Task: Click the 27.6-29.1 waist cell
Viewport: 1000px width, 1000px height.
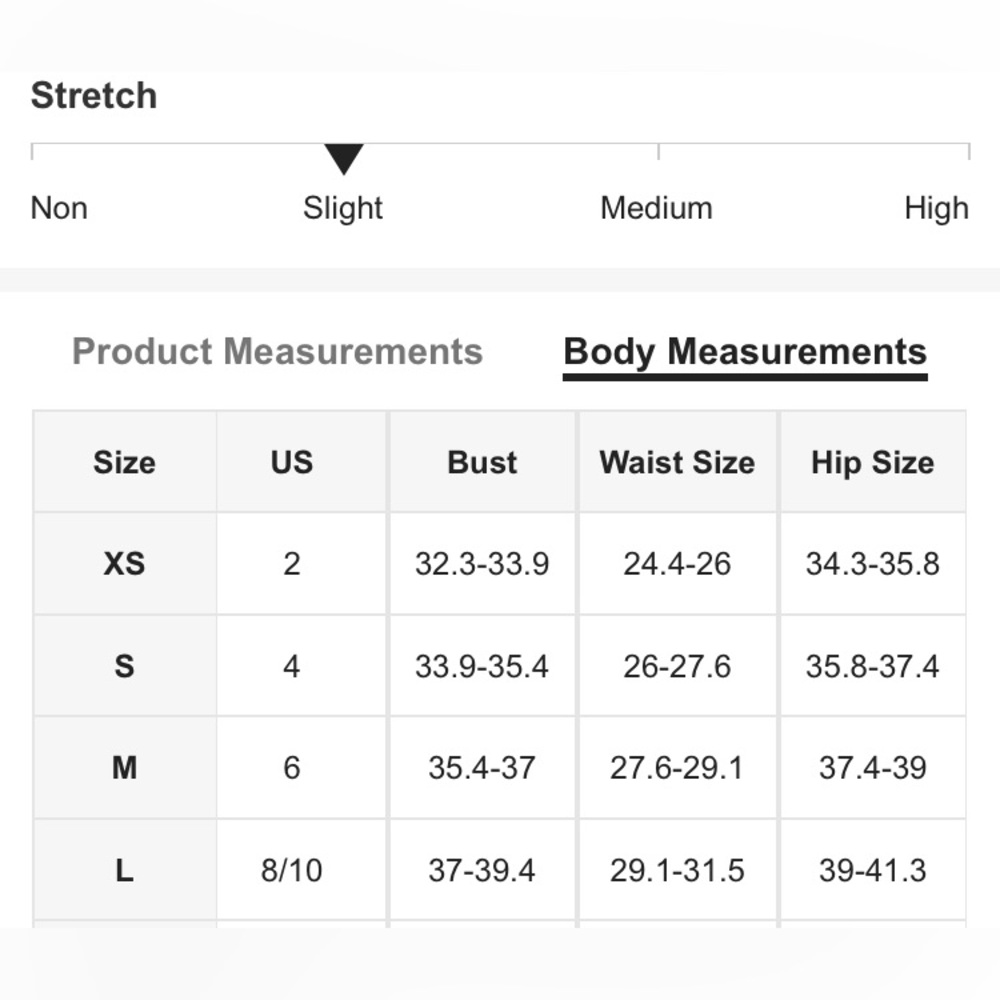Action: 677,767
